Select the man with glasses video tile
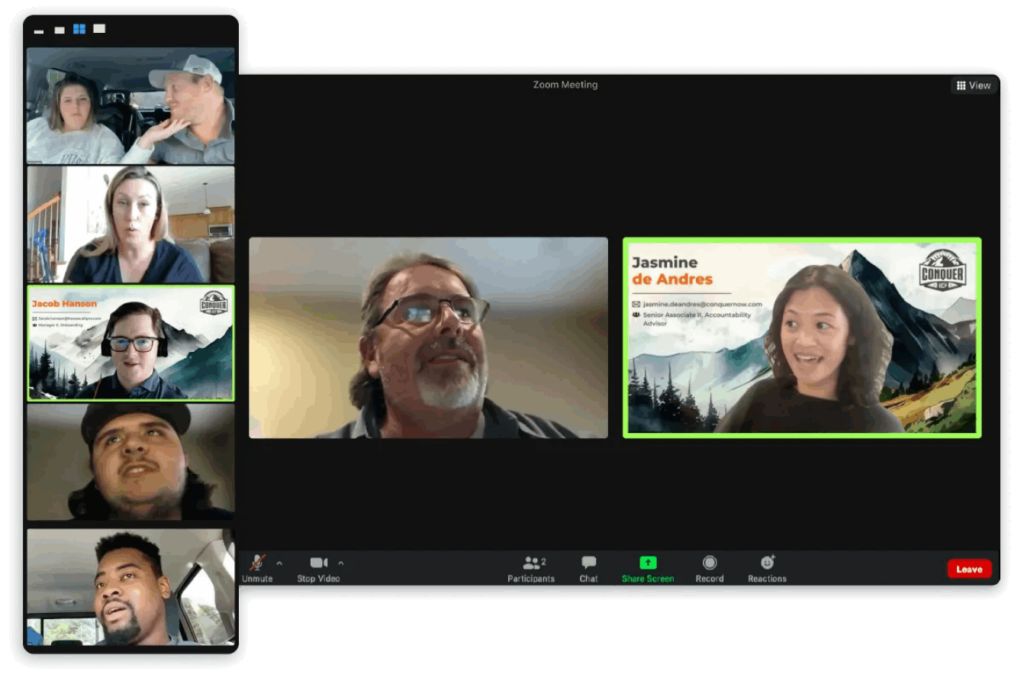Viewport: 1024px width, 678px height. point(428,338)
